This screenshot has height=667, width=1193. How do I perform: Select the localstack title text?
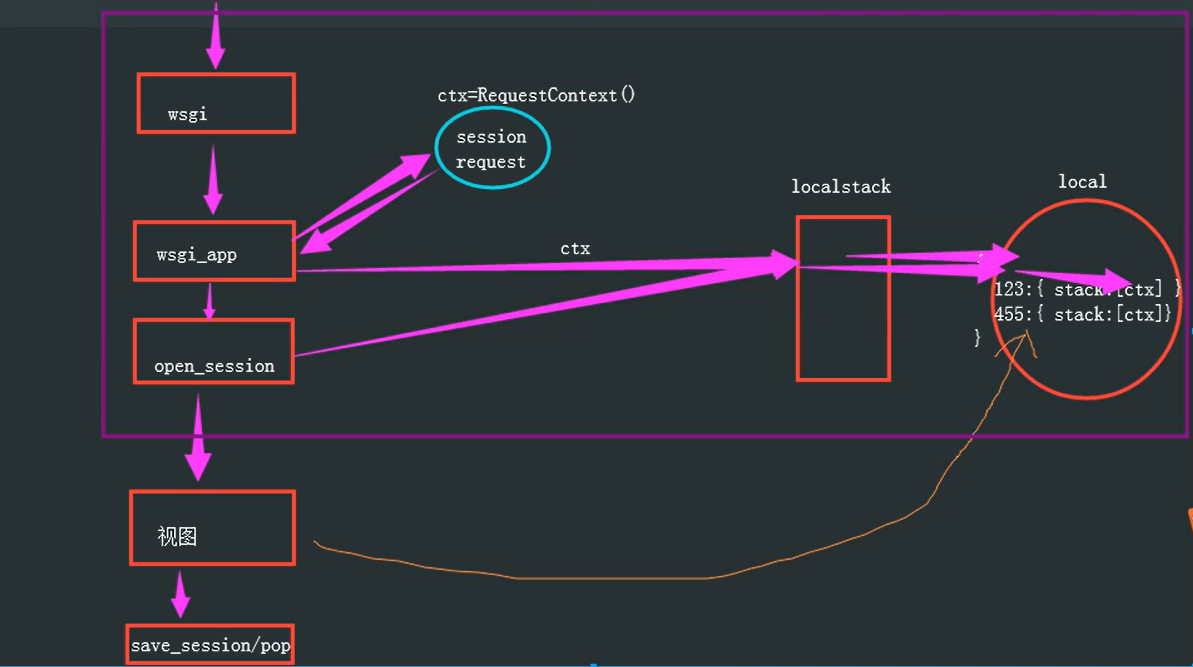pyautogui.click(x=841, y=186)
